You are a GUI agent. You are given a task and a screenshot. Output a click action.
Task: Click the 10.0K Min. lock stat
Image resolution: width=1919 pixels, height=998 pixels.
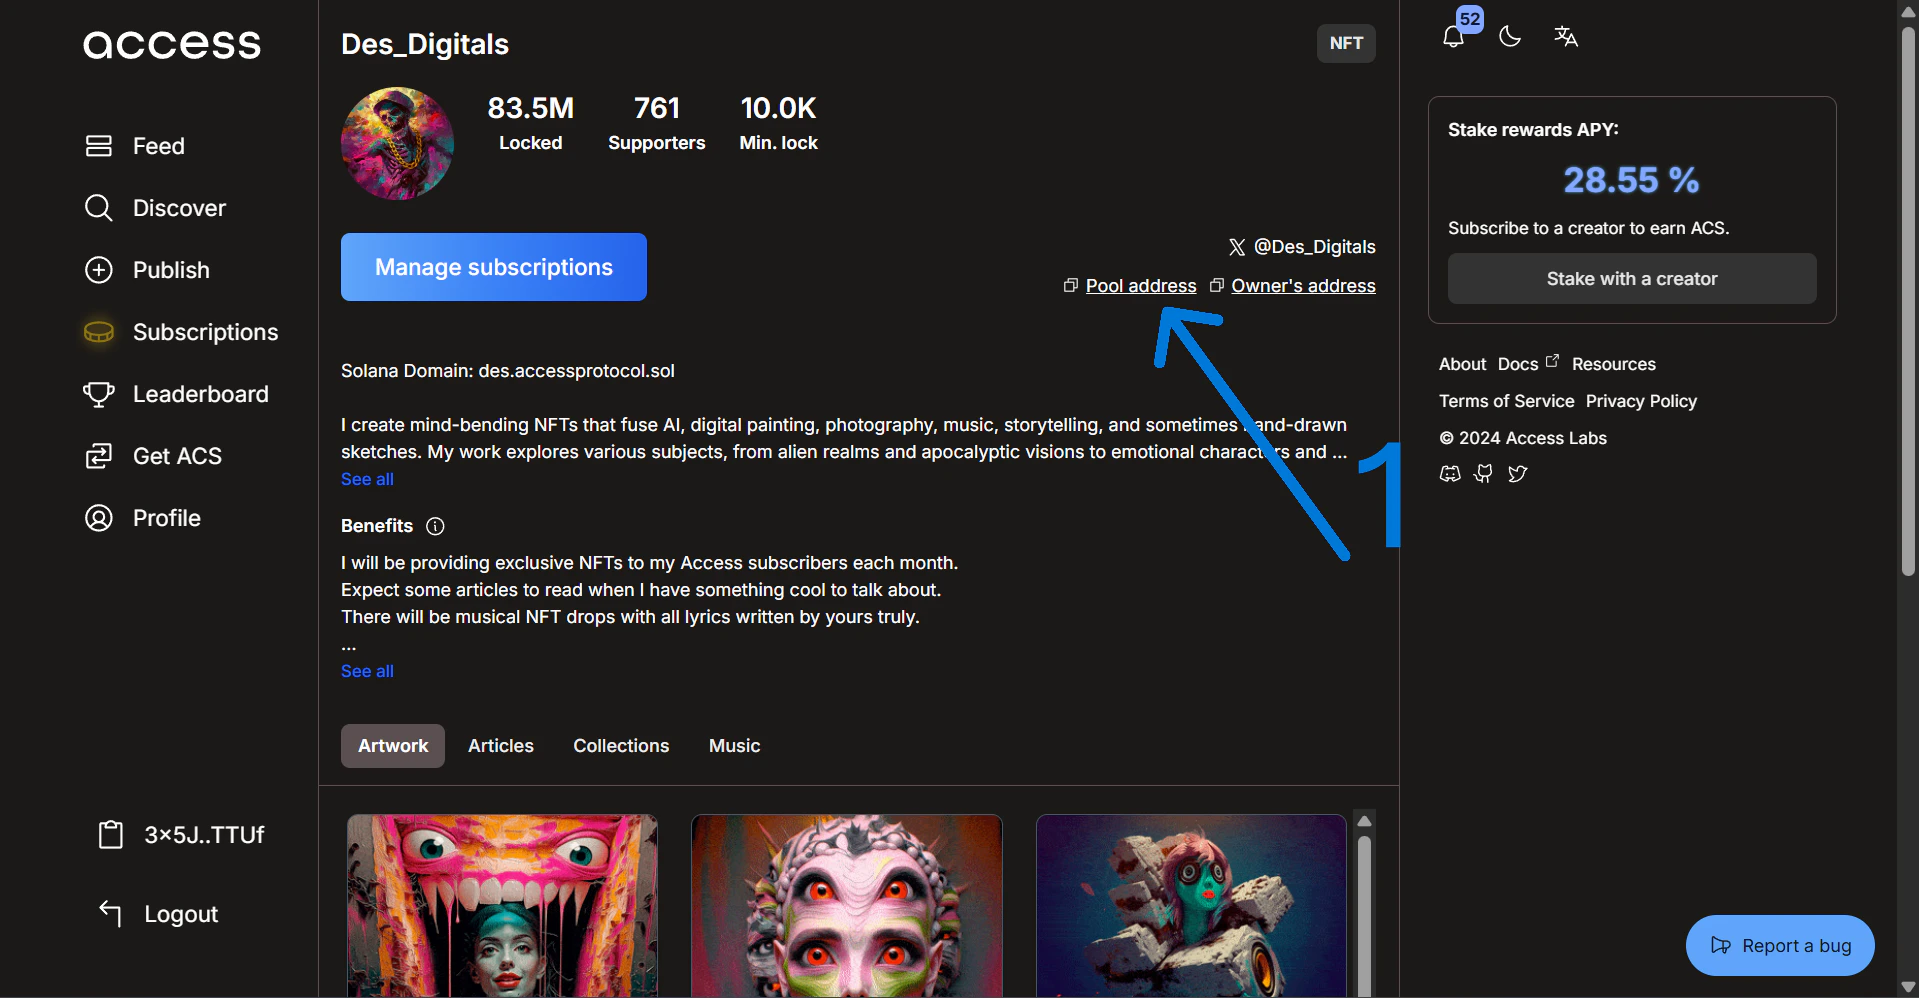(778, 123)
